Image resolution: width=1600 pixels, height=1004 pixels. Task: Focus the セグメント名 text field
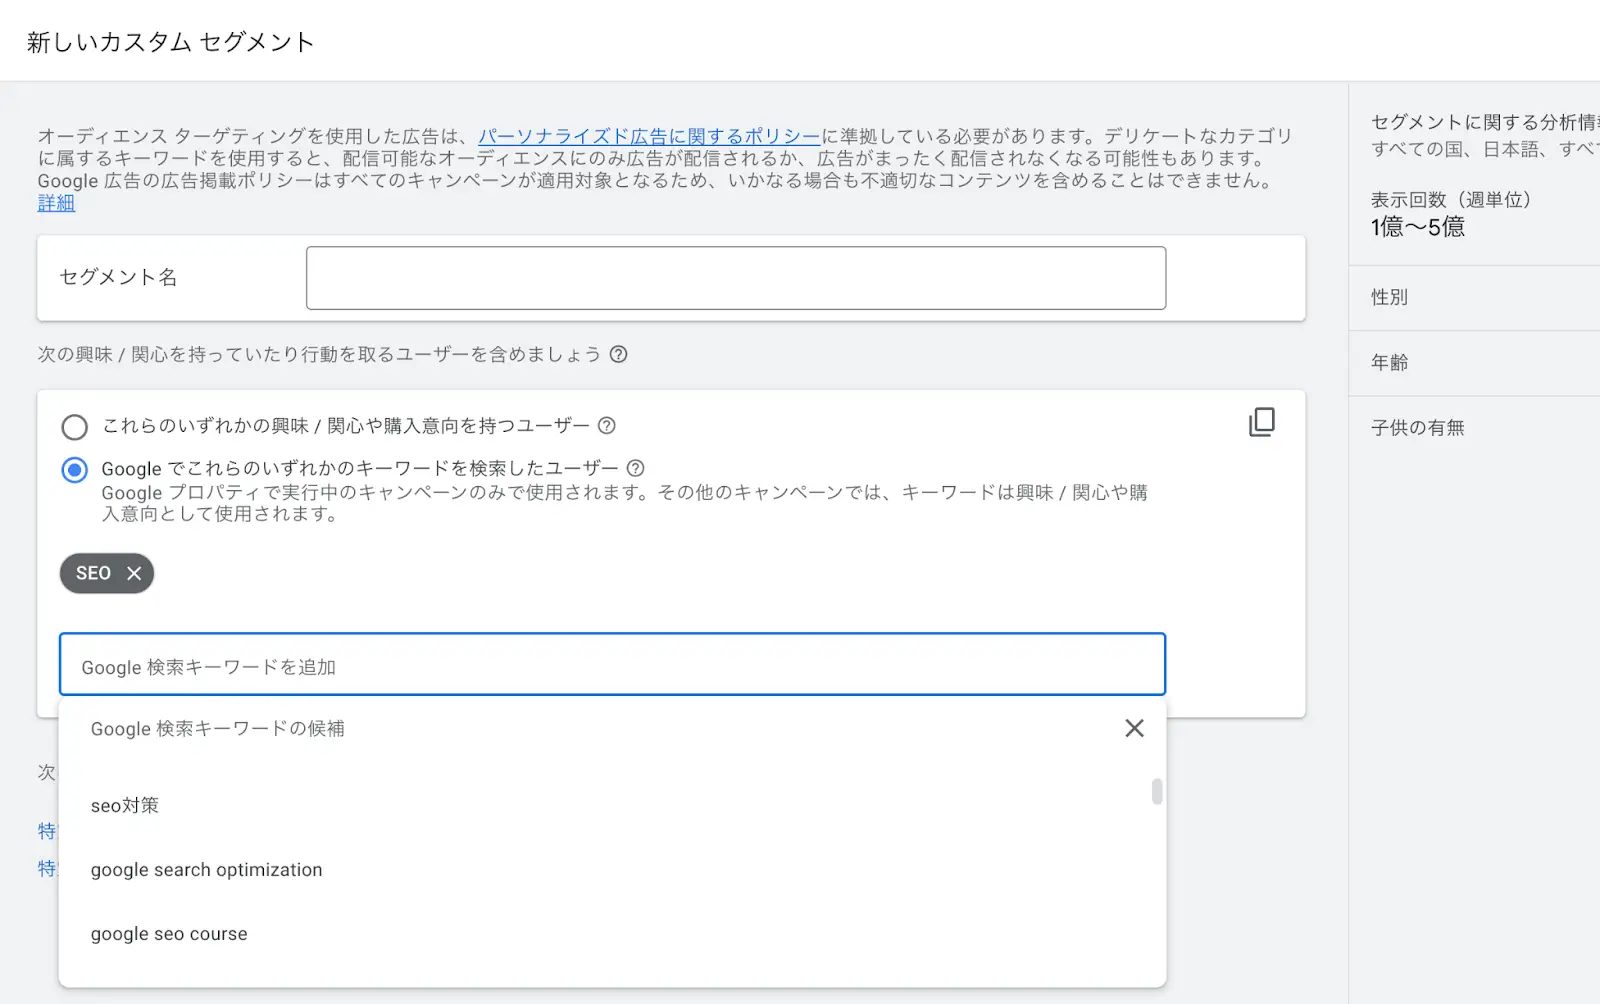[x=735, y=278]
